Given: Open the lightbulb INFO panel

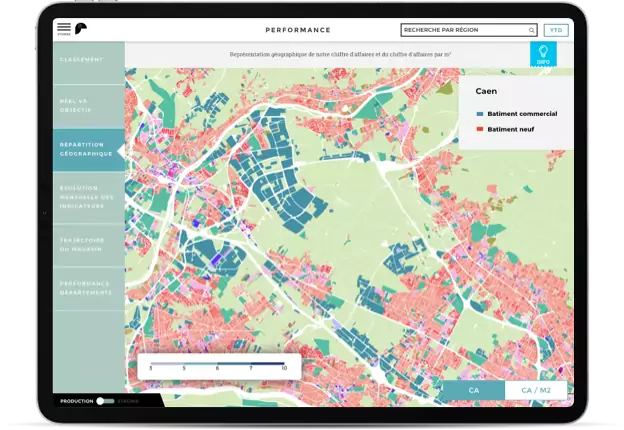Looking at the screenshot, I should [543, 54].
